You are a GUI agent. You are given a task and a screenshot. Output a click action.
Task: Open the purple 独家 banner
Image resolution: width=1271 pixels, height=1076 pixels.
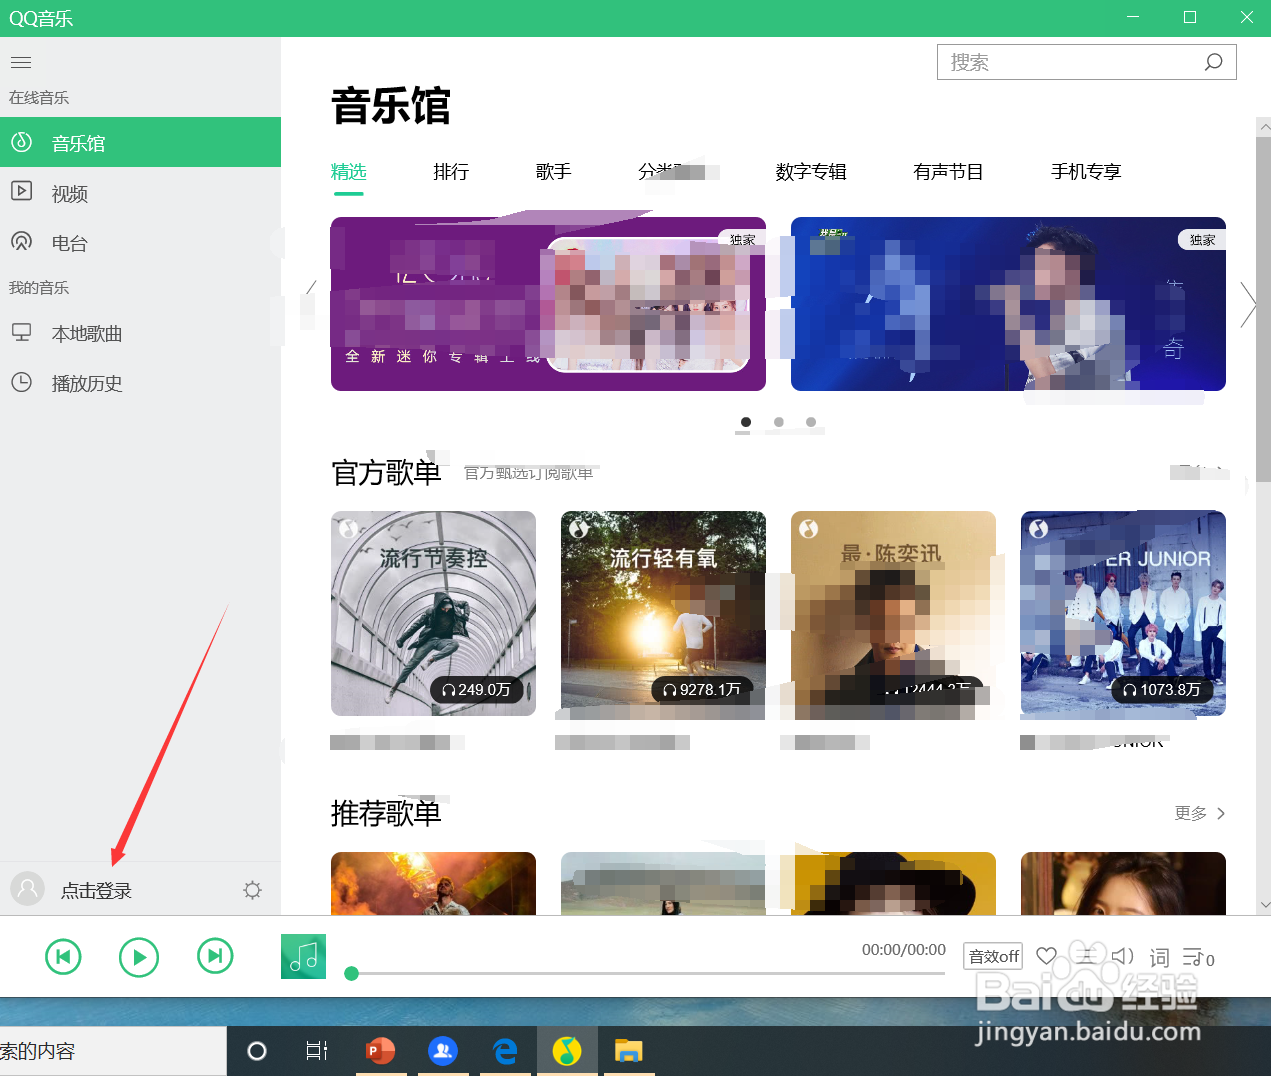tap(548, 304)
